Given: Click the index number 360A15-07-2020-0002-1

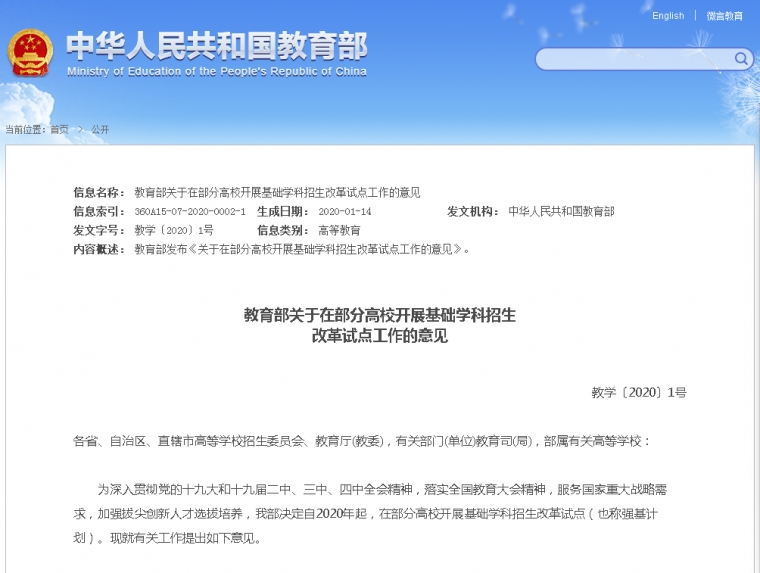Looking at the screenshot, I should click(190, 211).
